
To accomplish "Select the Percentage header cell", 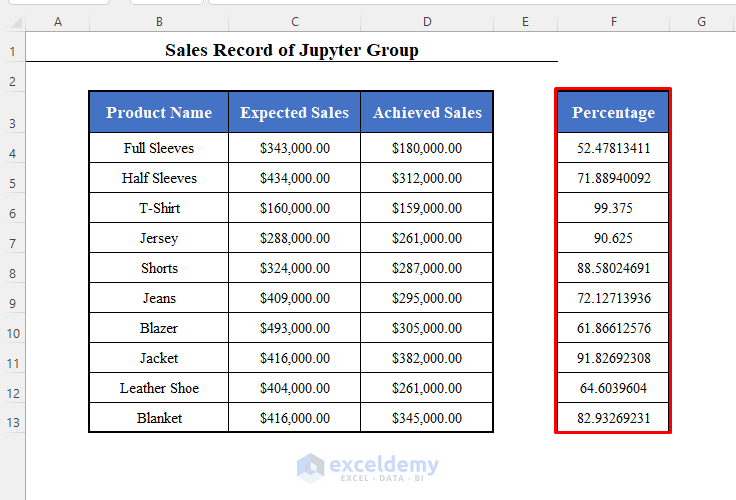I will tap(613, 113).
